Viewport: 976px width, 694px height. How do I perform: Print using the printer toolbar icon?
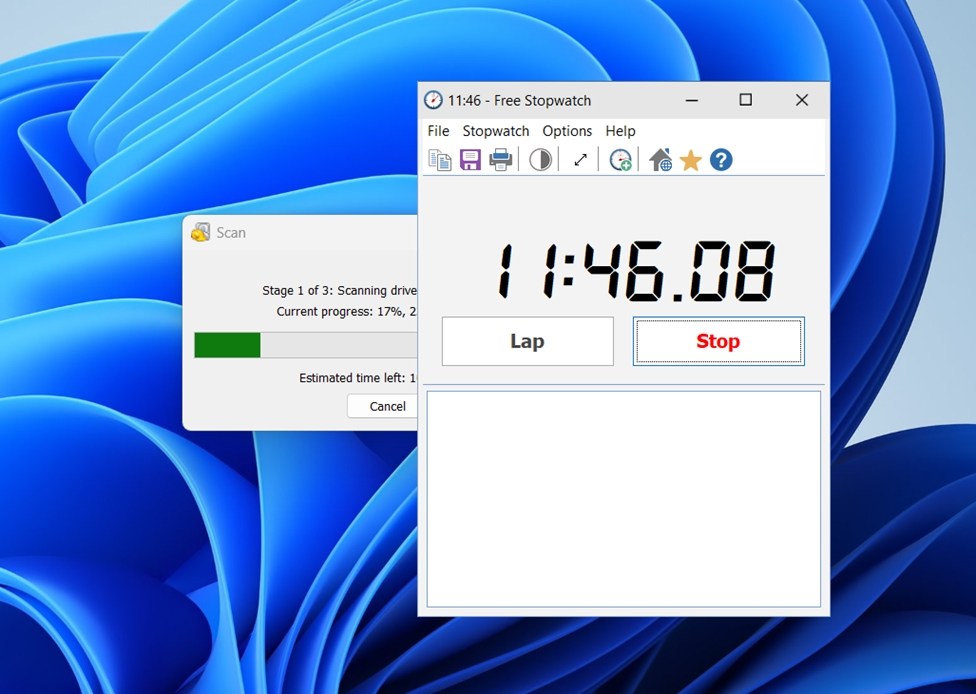click(501, 160)
